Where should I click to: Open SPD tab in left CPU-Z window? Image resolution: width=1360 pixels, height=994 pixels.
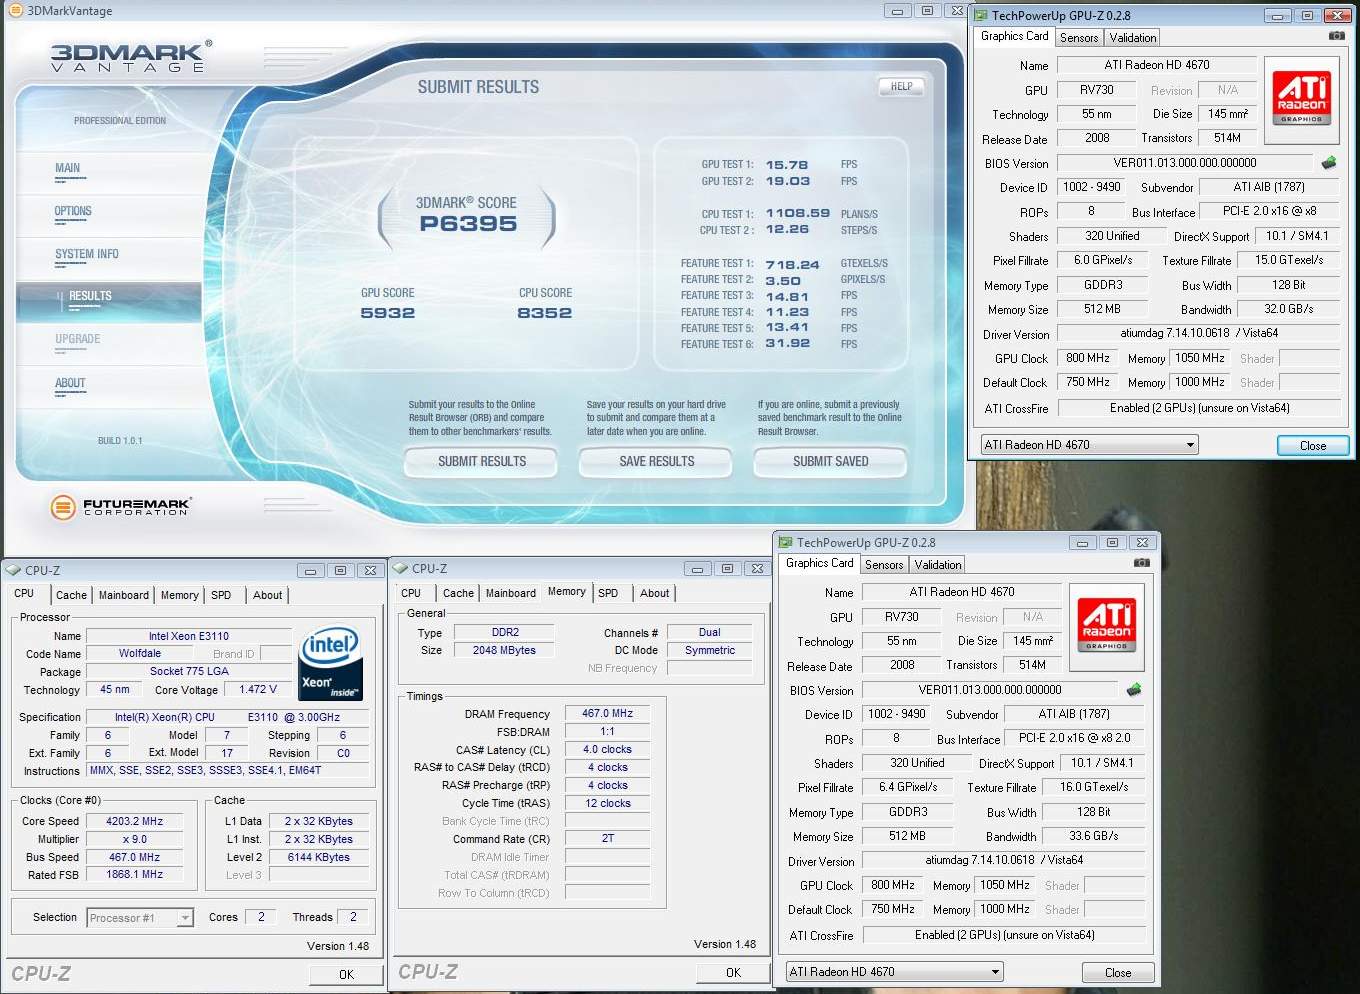click(x=221, y=595)
